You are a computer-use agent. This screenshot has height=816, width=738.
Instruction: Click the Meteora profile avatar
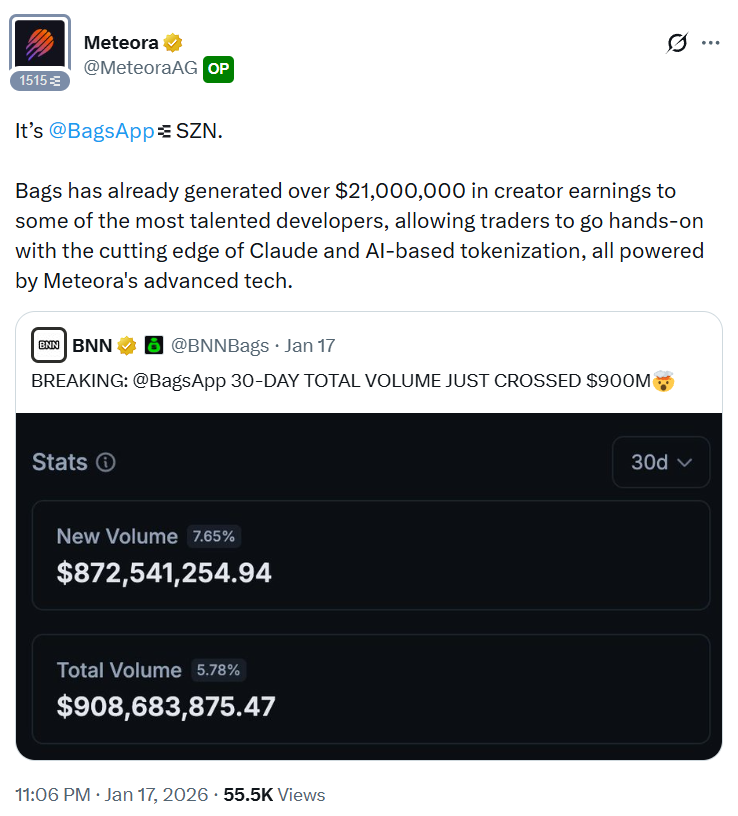[x=40, y=44]
